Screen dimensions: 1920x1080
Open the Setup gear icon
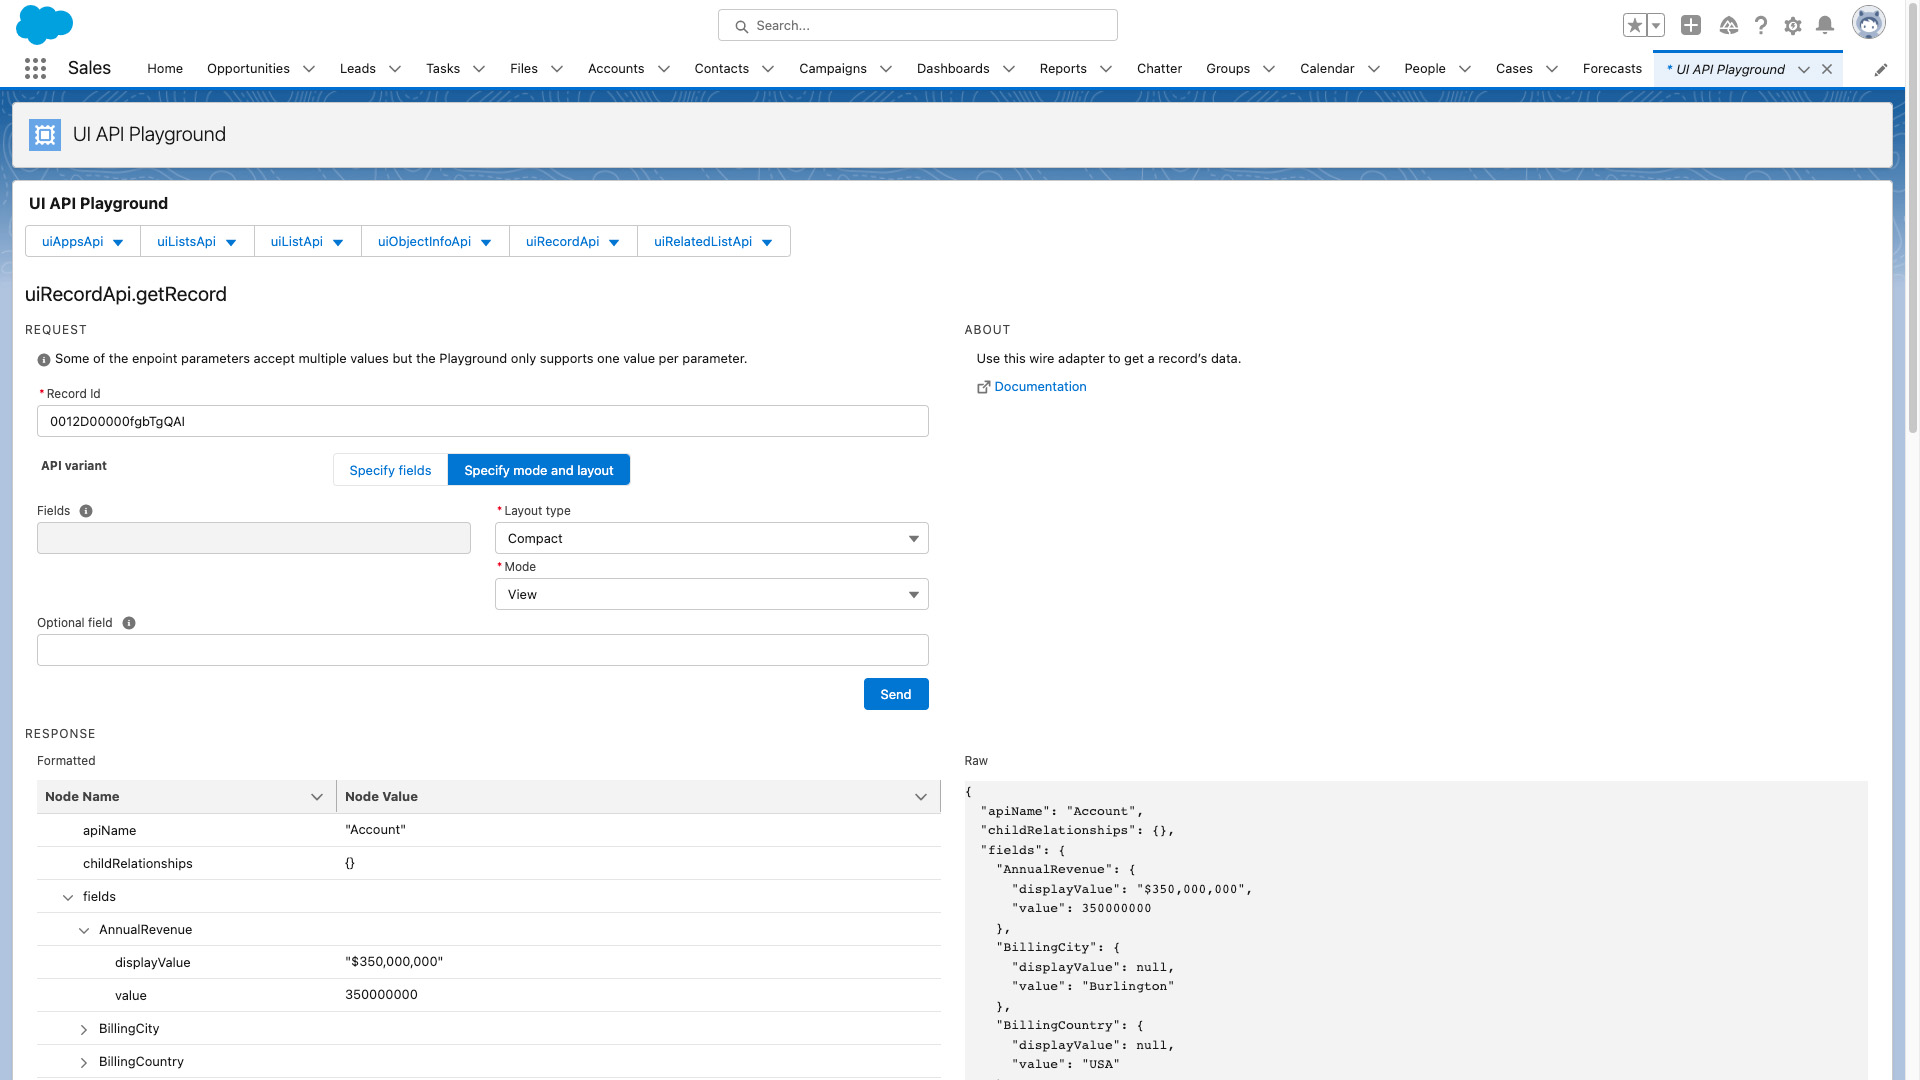coord(1792,25)
